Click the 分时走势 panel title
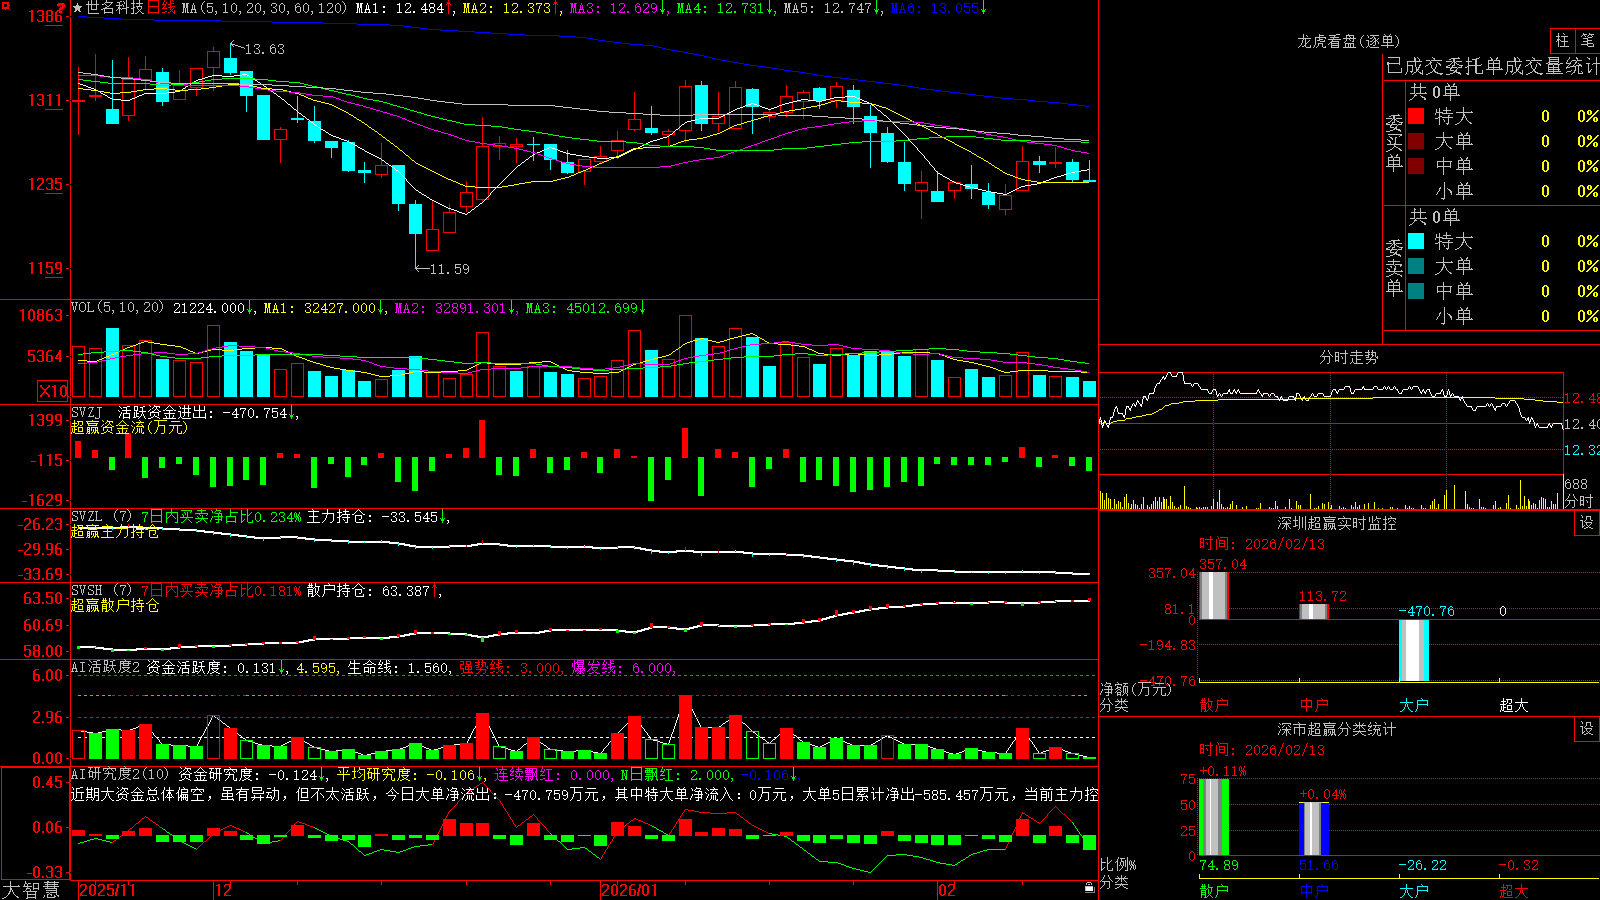 pyautogui.click(x=1348, y=357)
